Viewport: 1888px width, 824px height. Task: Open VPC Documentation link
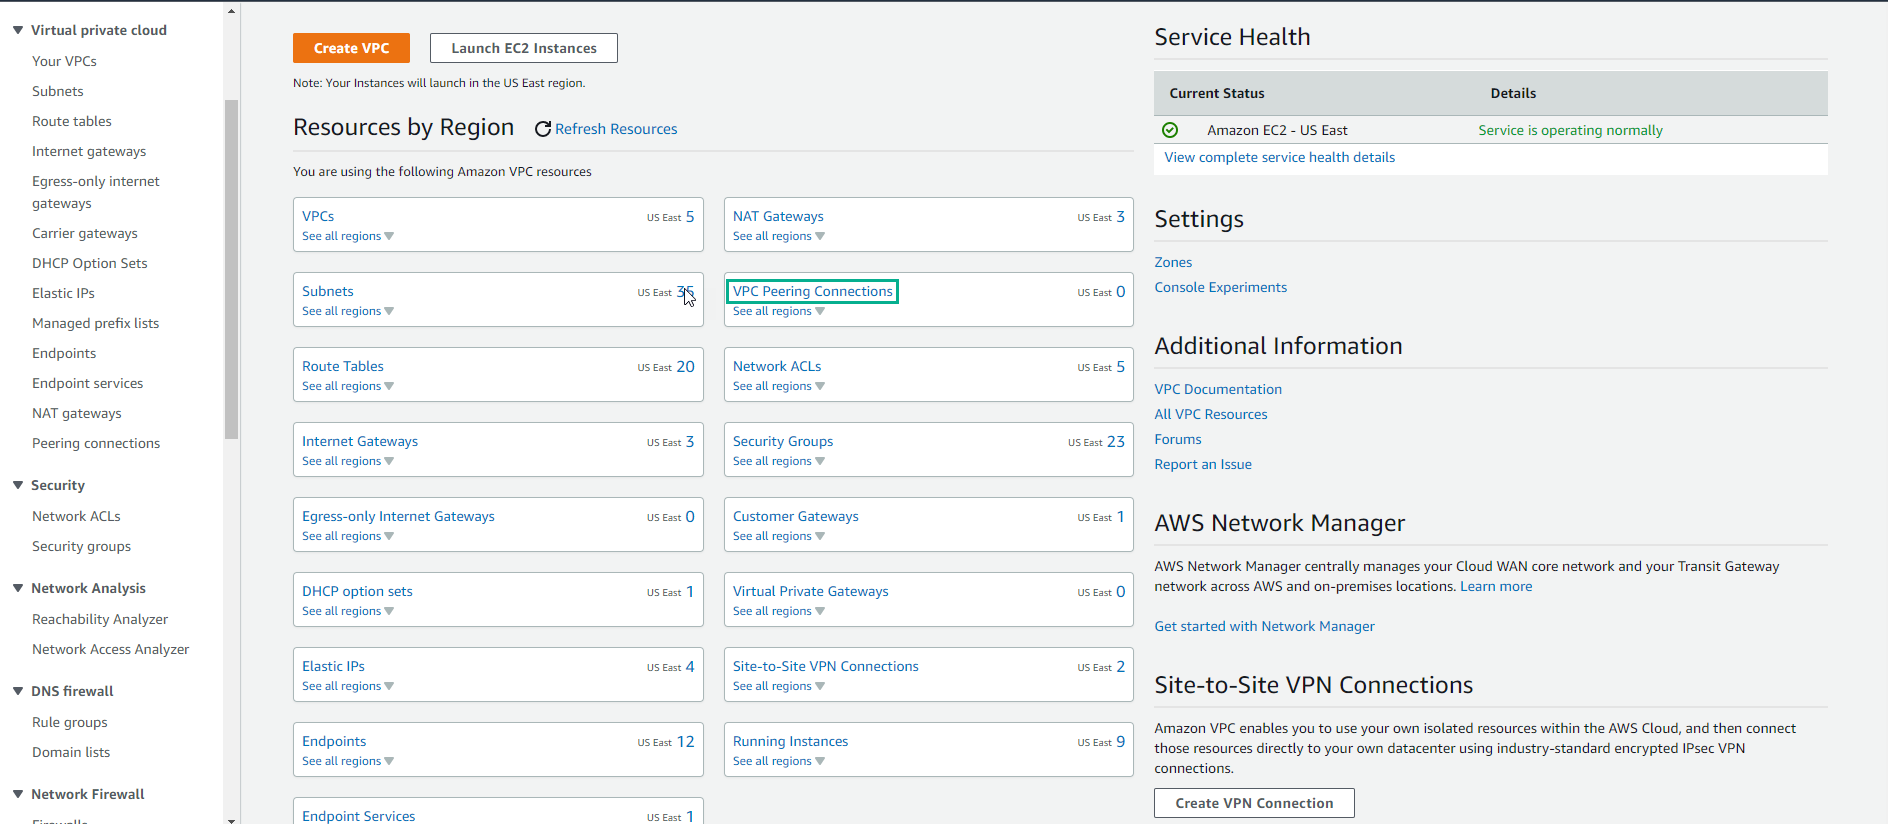[x=1218, y=389]
